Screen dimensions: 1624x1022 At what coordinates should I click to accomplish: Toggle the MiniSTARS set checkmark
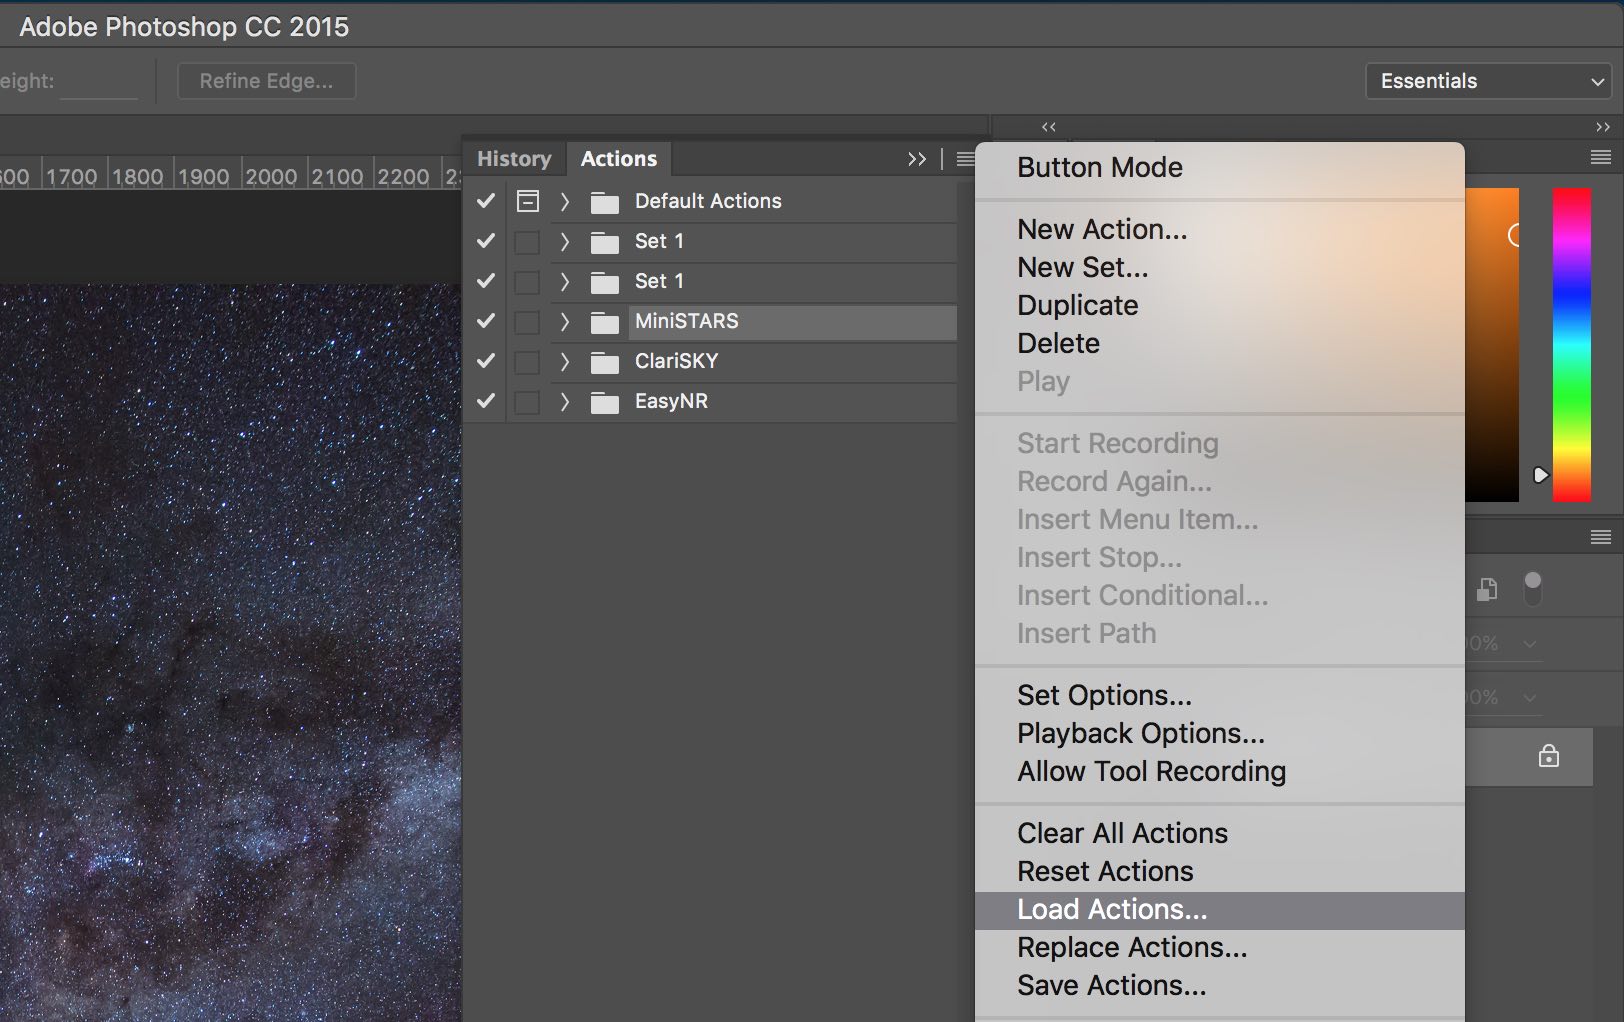[486, 321]
